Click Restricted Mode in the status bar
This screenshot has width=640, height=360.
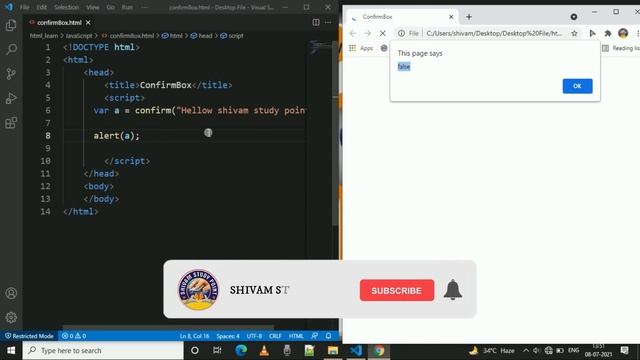click(x=29, y=336)
